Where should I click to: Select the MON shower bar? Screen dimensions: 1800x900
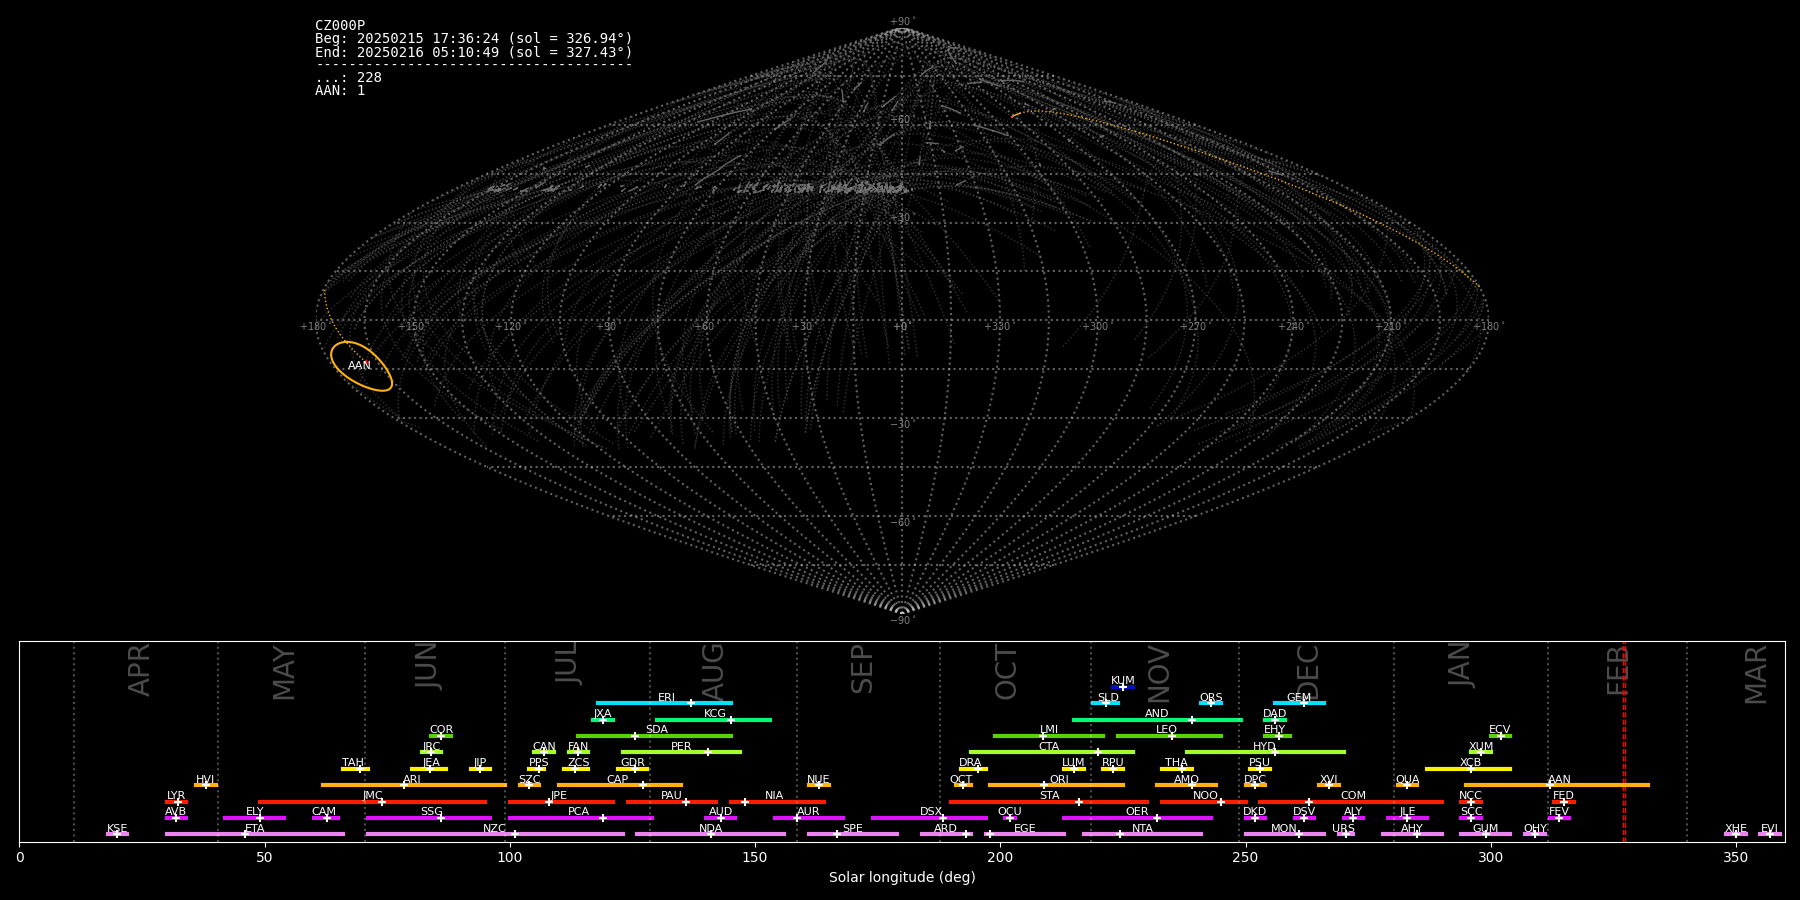1284,834
